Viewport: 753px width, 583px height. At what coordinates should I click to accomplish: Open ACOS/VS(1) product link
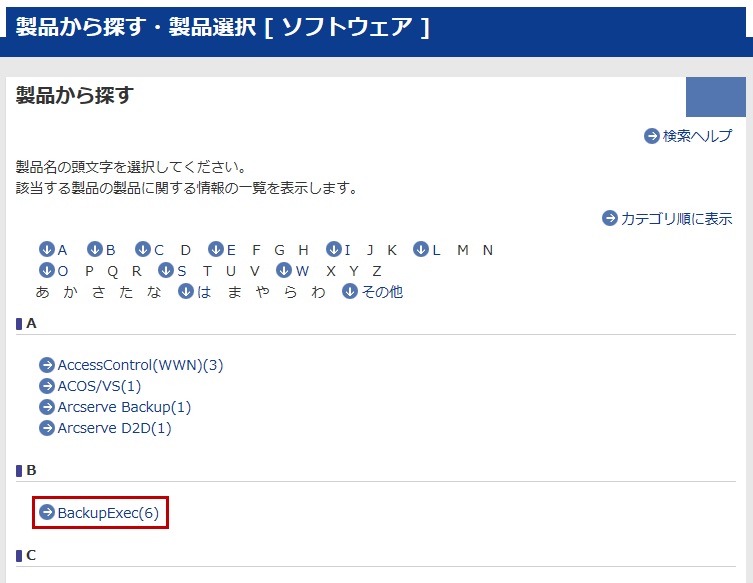99,386
